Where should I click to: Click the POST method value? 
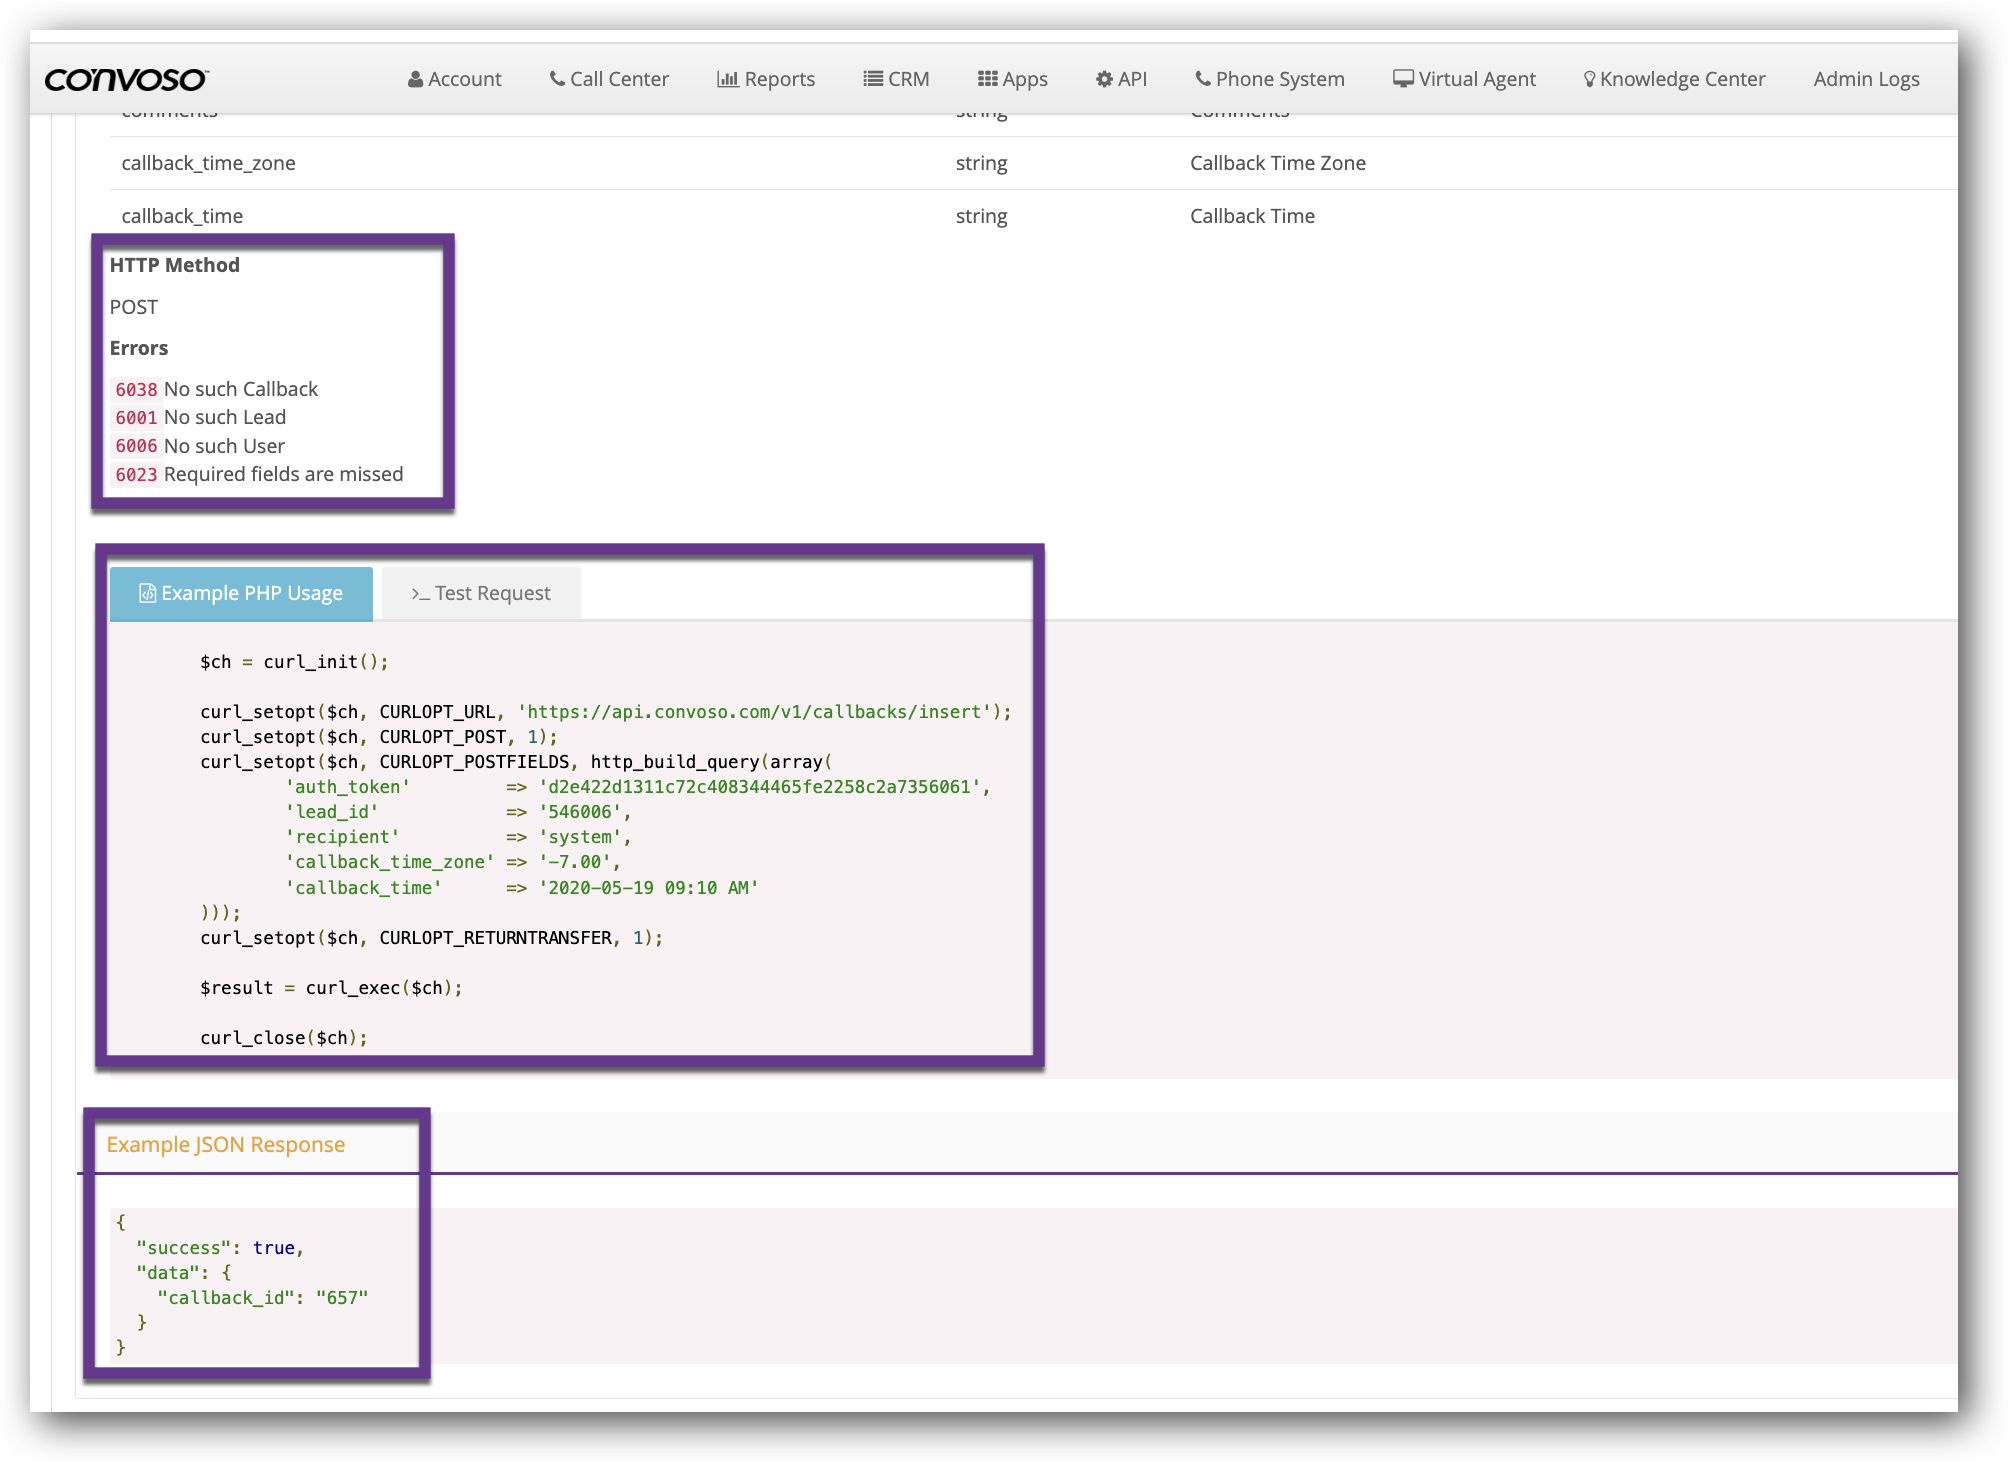(x=134, y=307)
